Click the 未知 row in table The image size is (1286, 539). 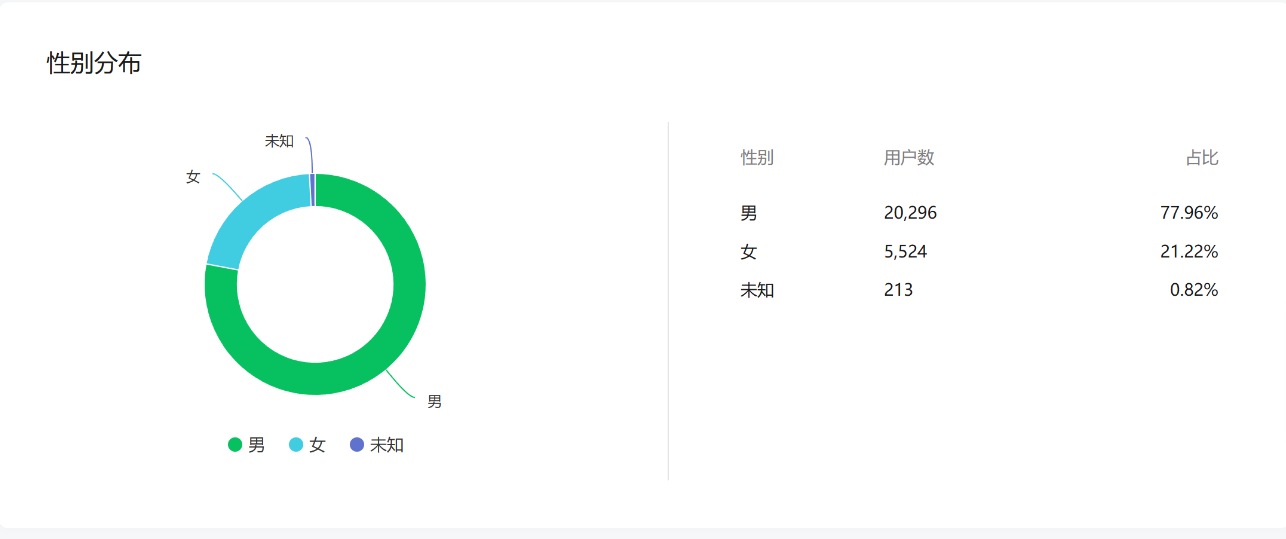[979, 290]
